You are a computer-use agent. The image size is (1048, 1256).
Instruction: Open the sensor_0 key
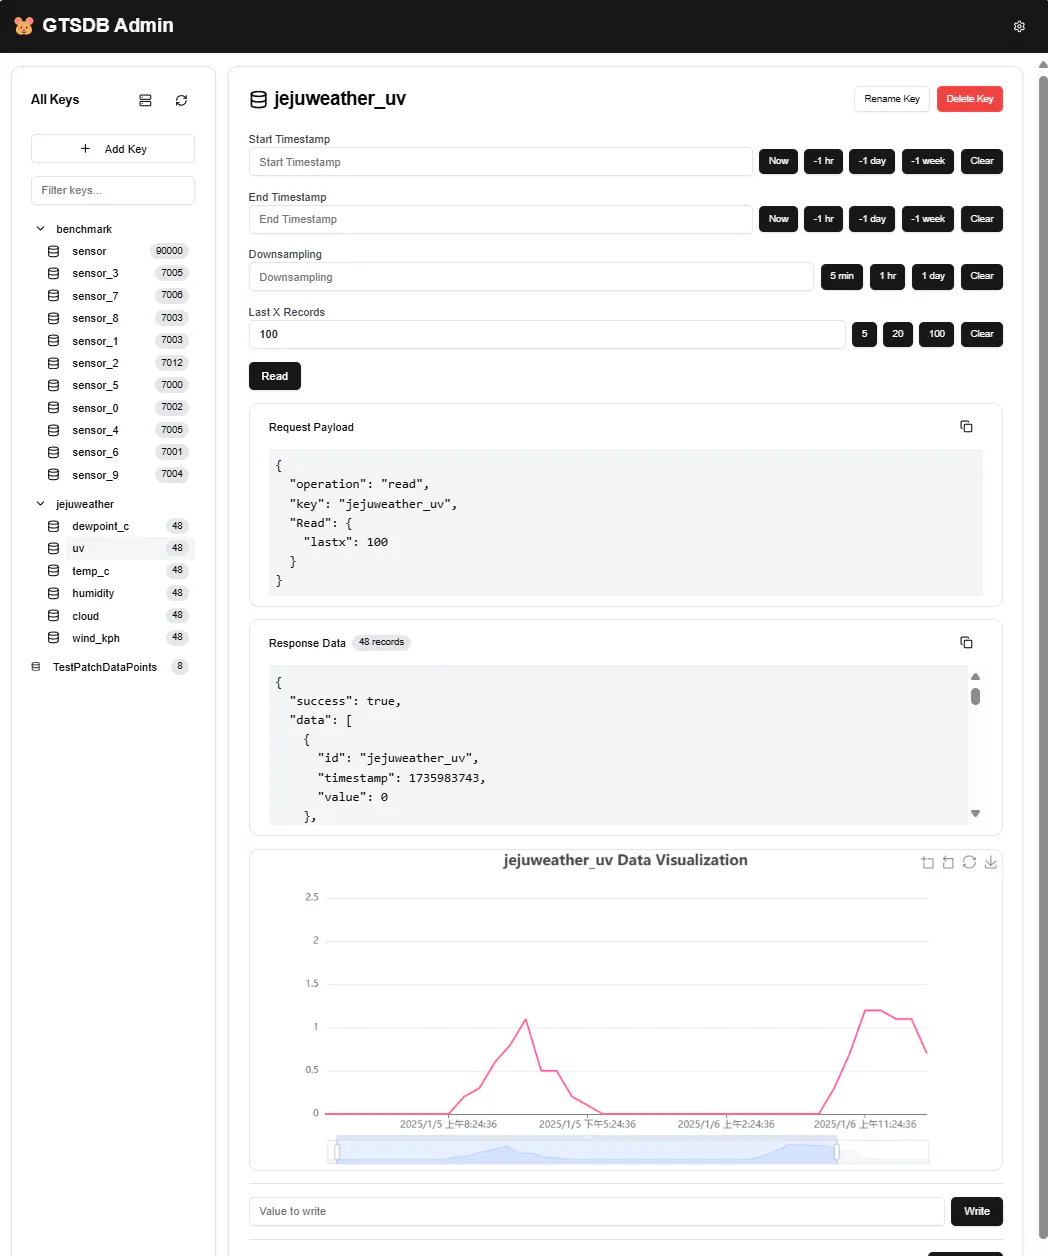pyautogui.click(x=118, y=408)
